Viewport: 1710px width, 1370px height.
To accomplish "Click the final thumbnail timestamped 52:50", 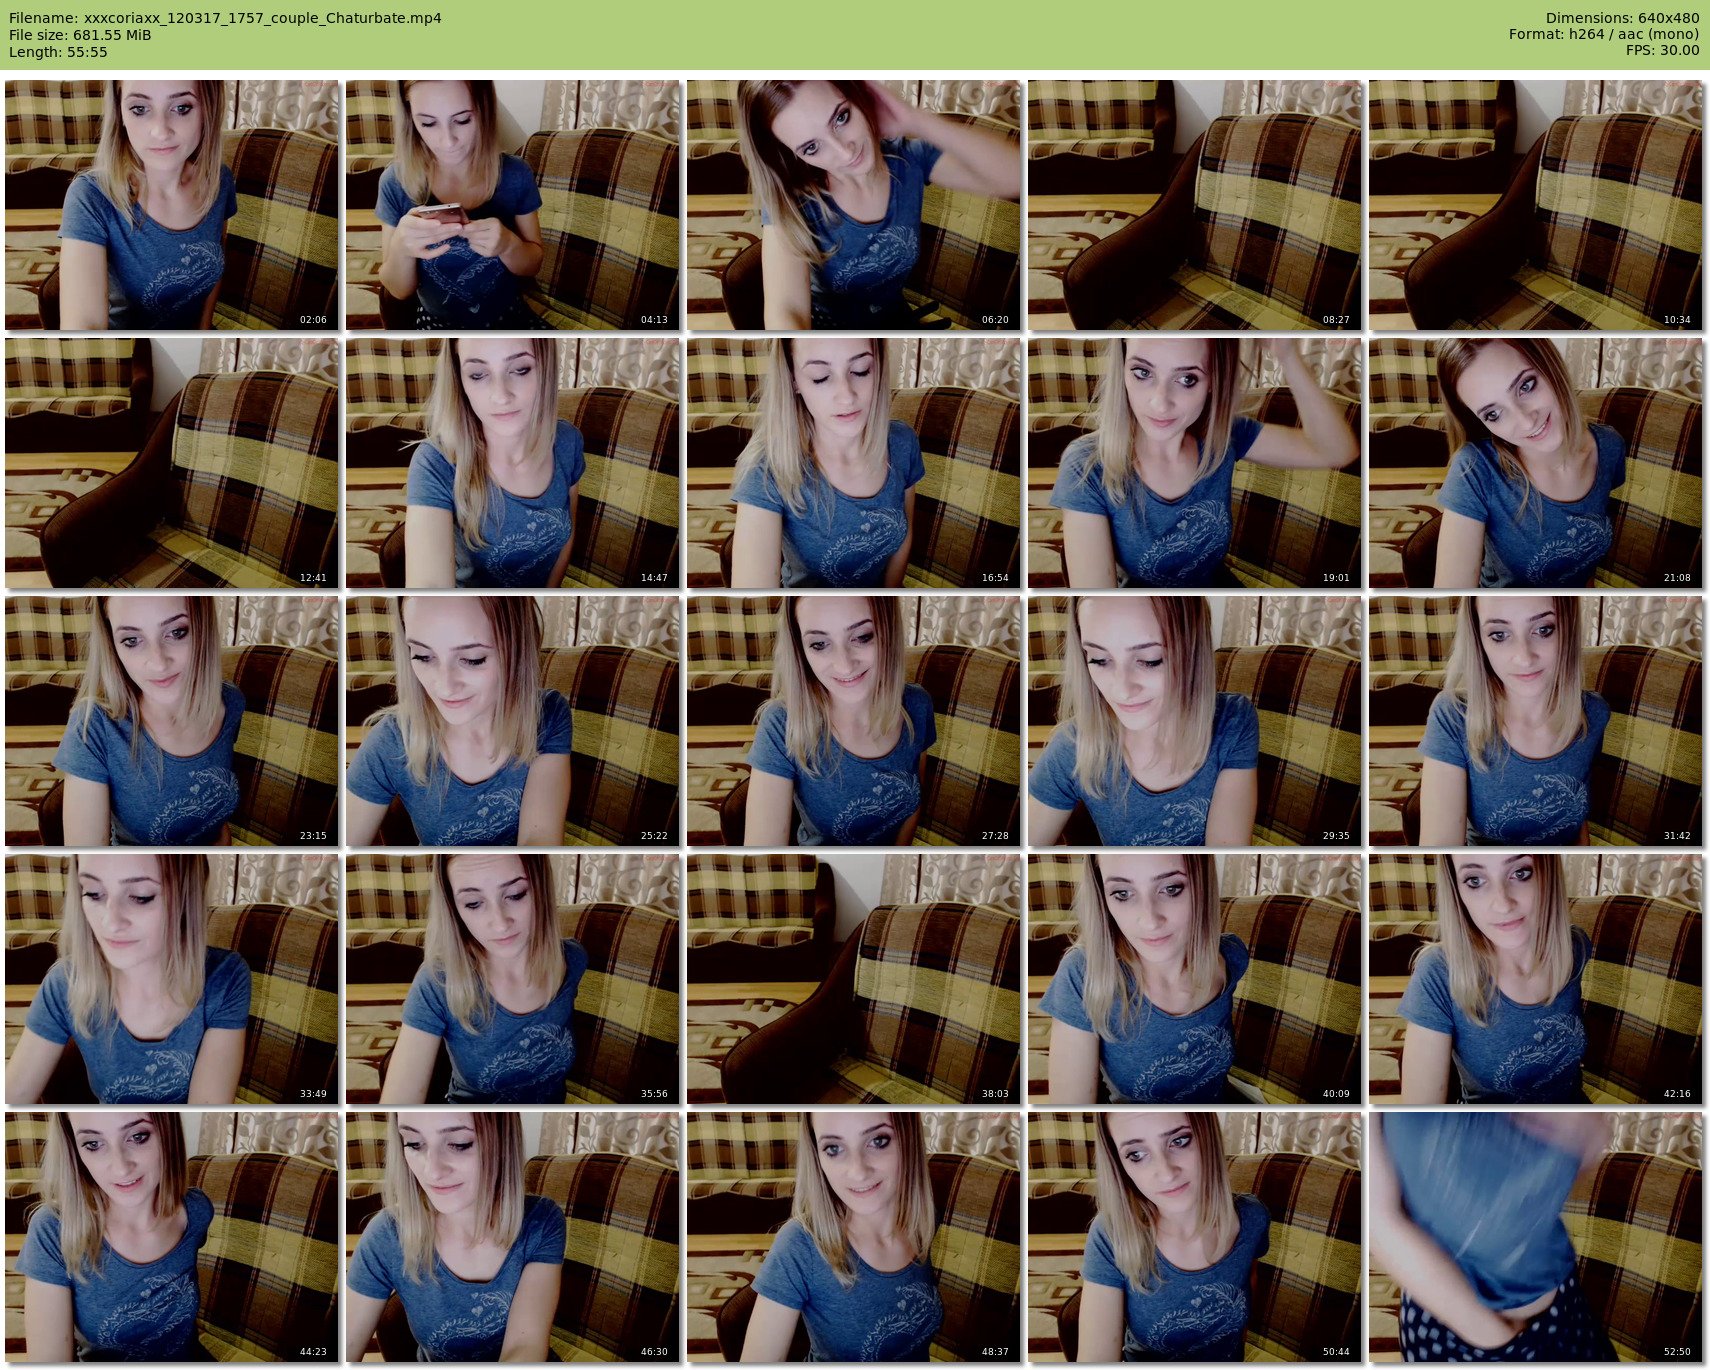I will (x=1535, y=1237).
